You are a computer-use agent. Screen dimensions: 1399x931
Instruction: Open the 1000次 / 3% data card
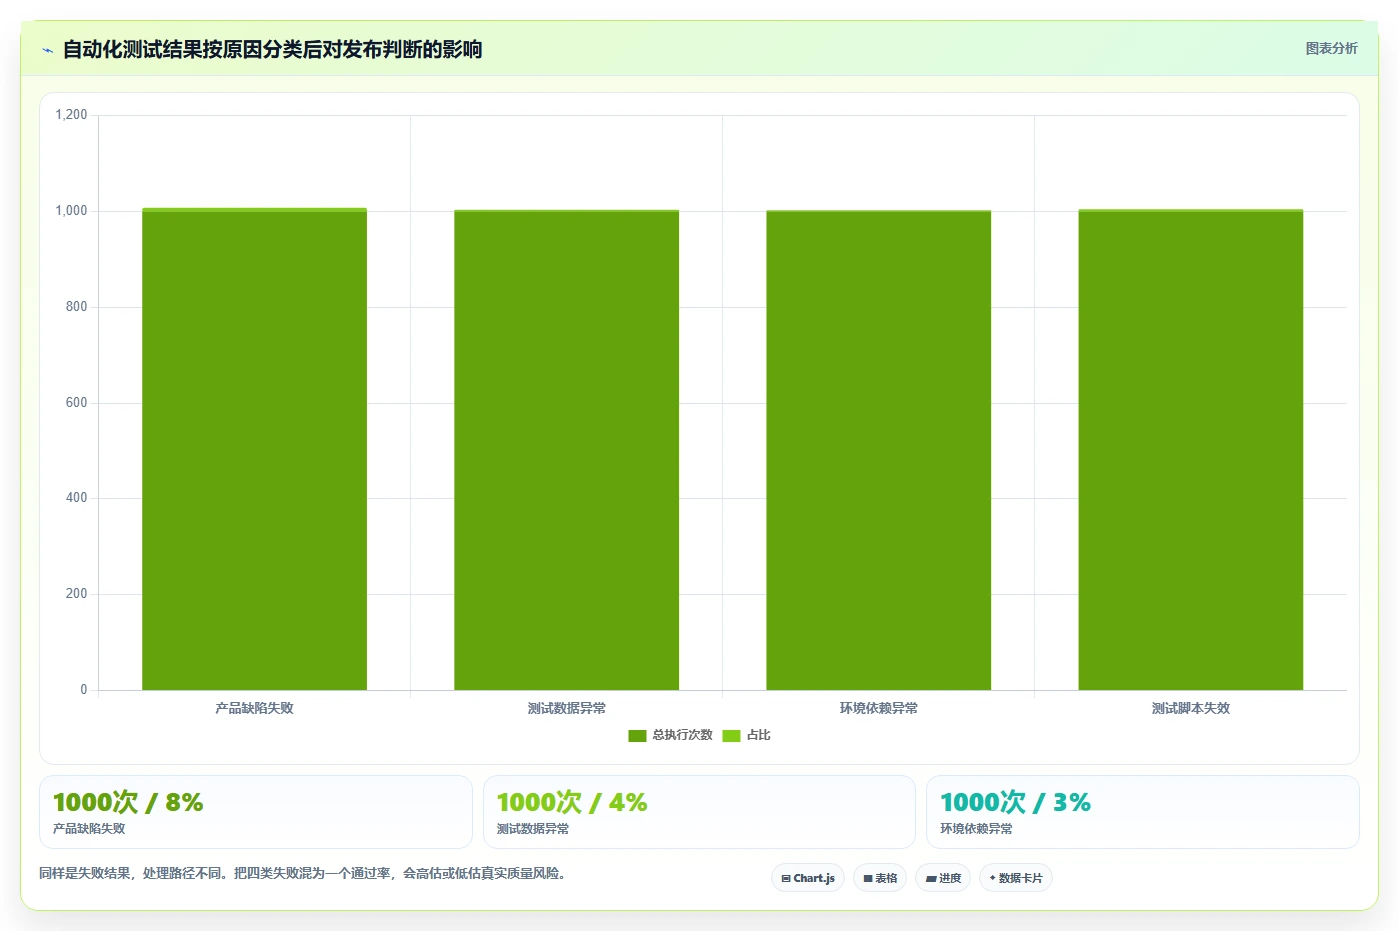1142,812
